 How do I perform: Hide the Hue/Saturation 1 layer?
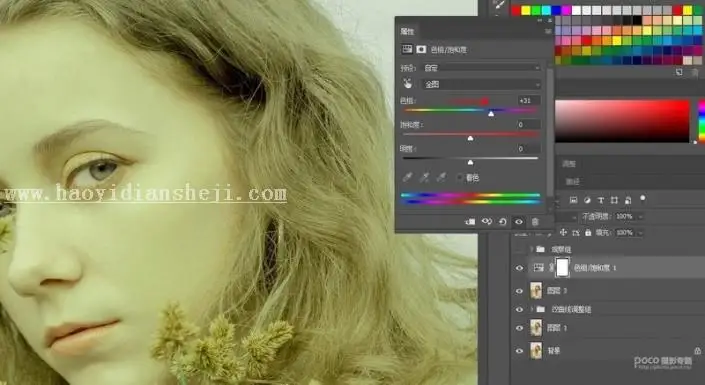(x=519, y=268)
